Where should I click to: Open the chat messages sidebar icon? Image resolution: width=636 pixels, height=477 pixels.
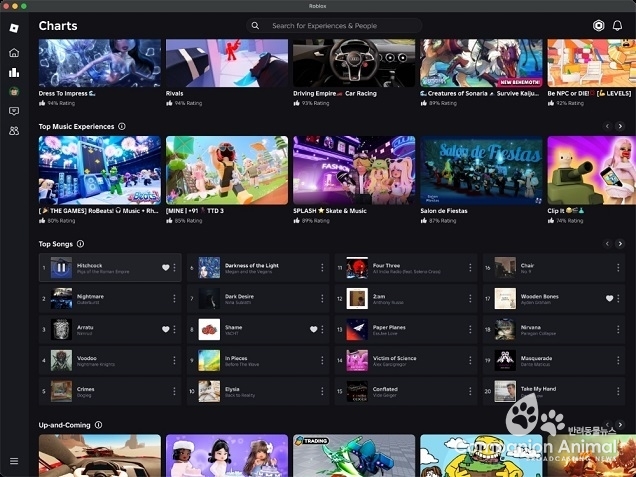pos(14,111)
